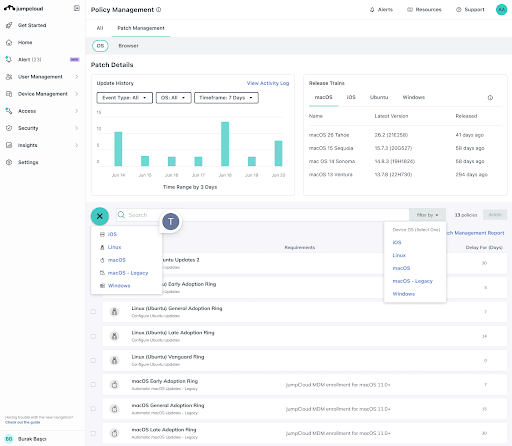Screen dimensions: 512x446
Task: Click penguin icon of Linux Late Adoption Ring
Action: (x=114, y=336)
